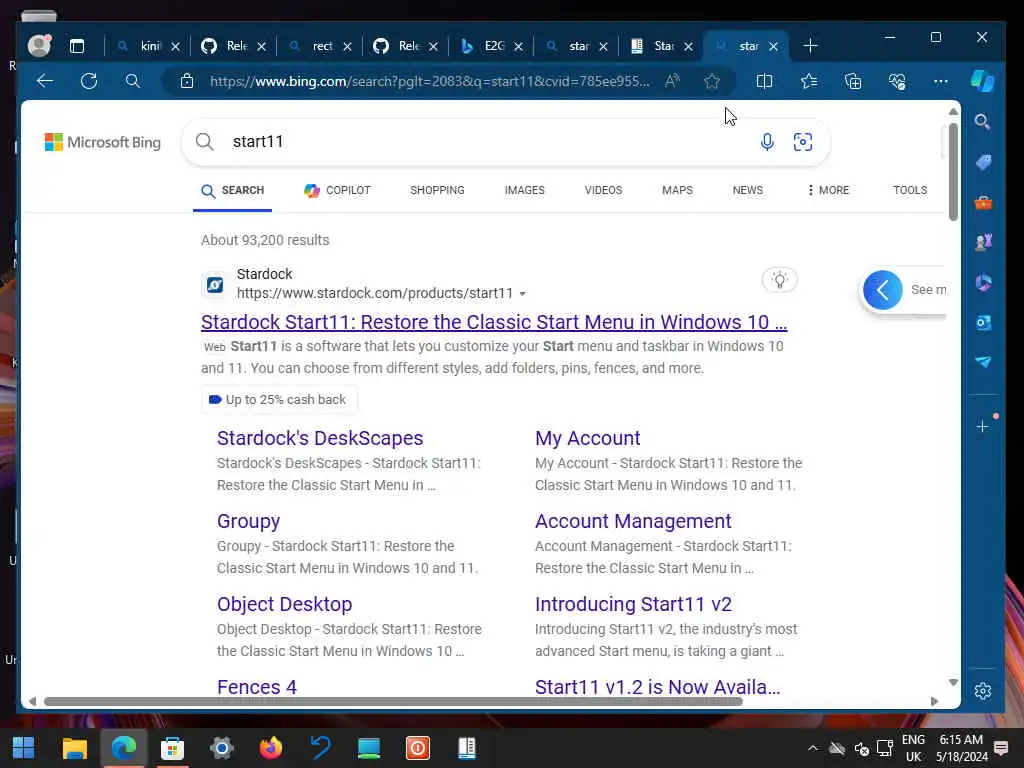Open File Explorer from taskbar

74,748
